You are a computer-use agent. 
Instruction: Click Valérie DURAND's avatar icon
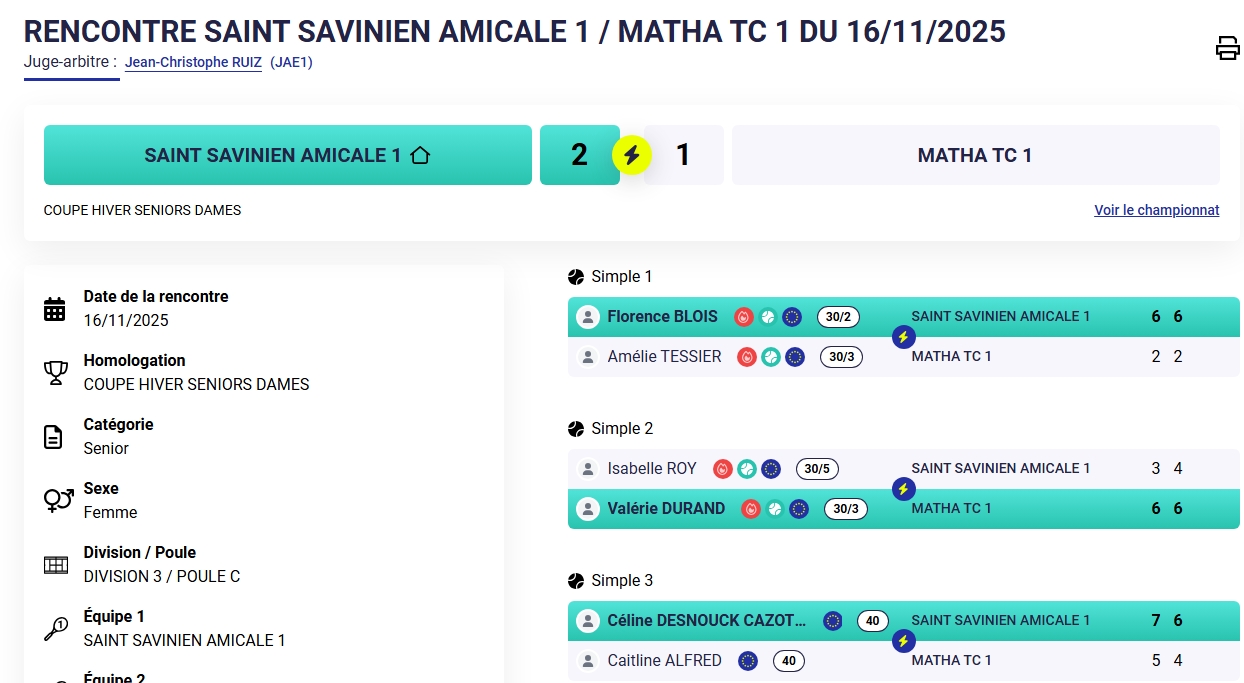pos(588,509)
